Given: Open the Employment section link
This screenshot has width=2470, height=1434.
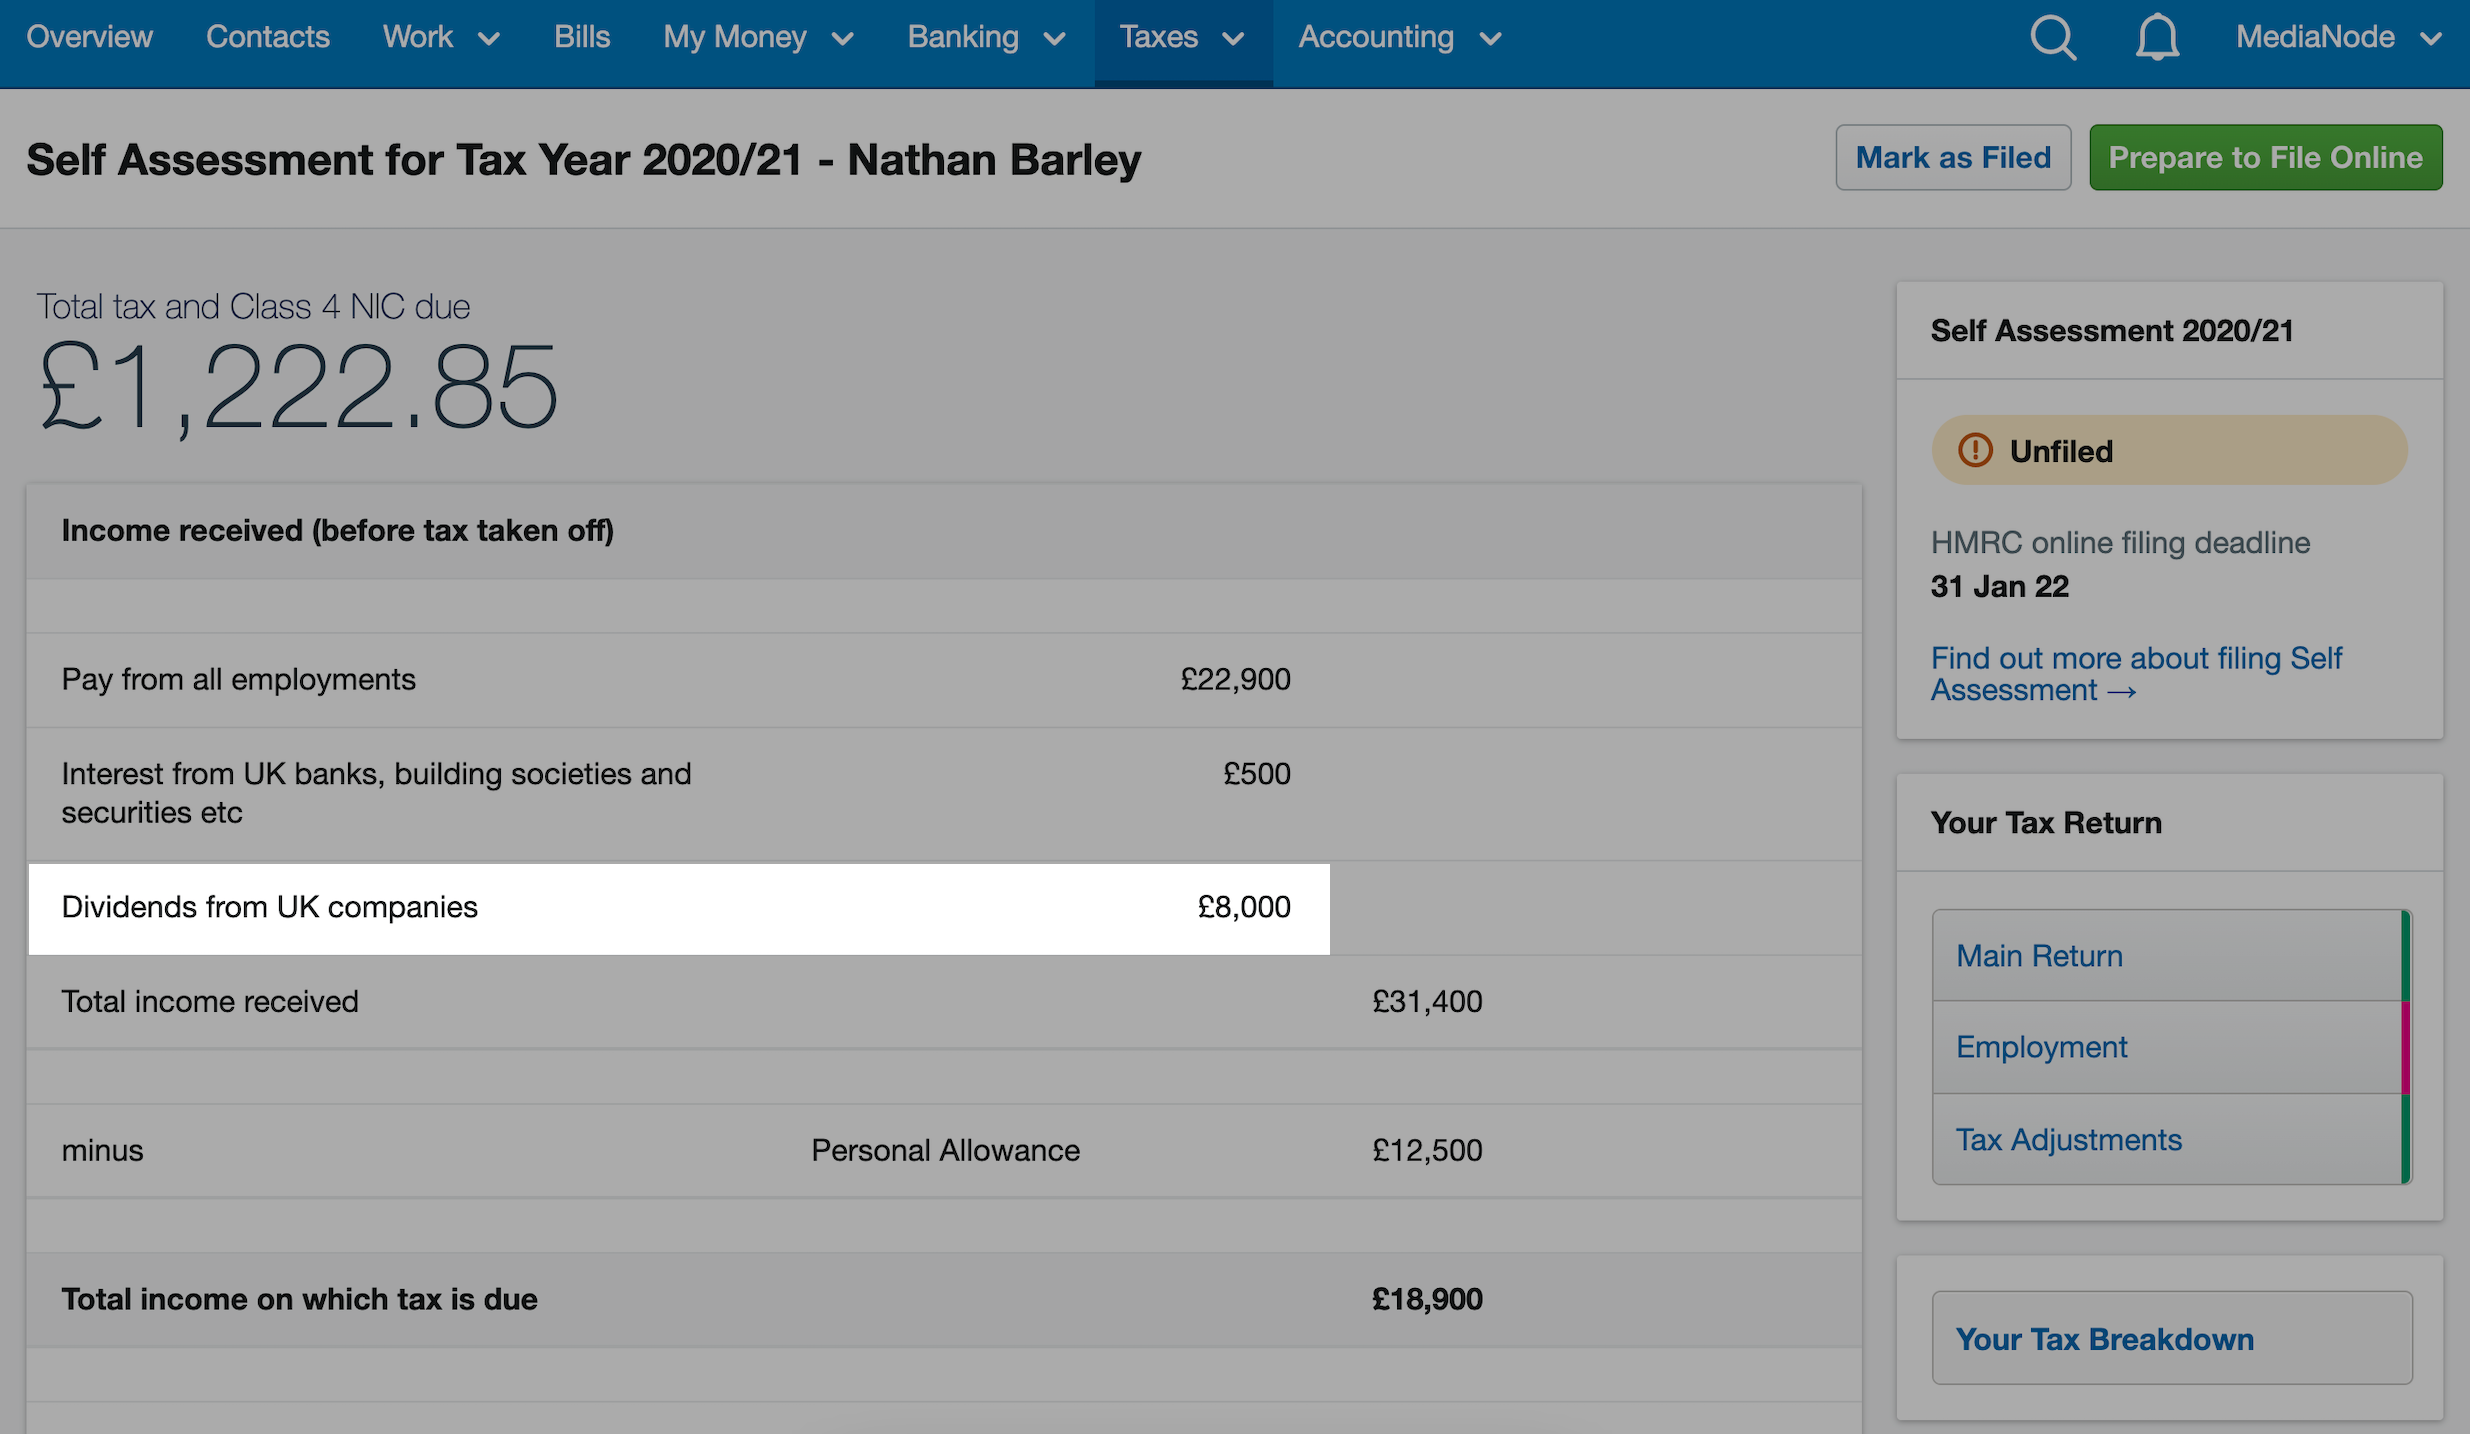Looking at the screenshot, I should point(2041,1046).
